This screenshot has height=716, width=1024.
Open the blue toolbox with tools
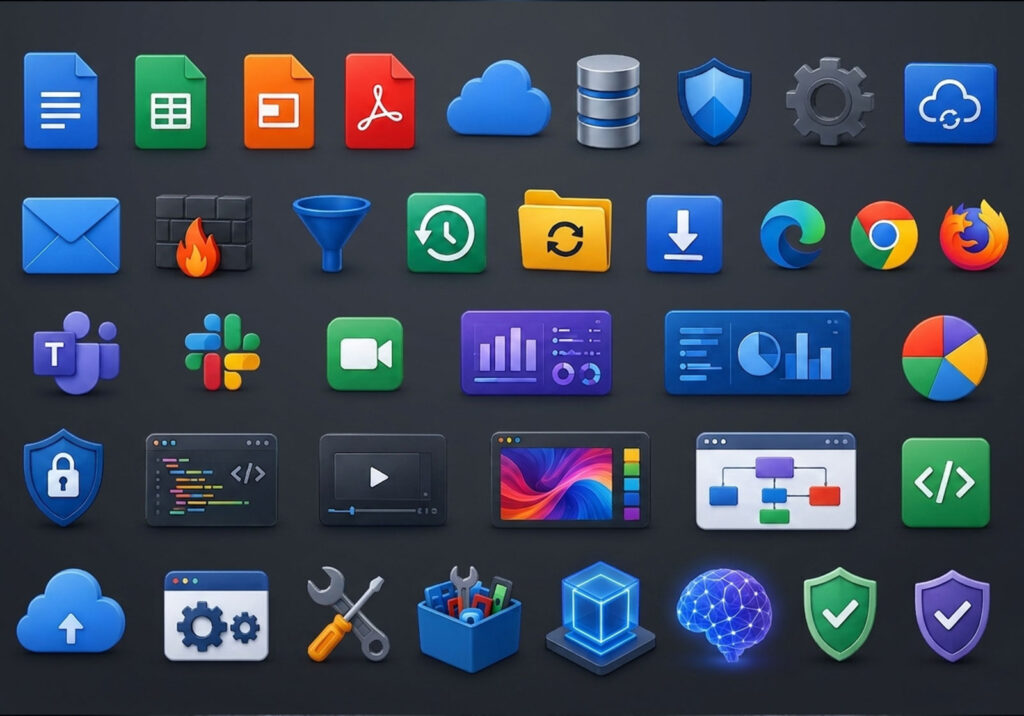(x=469, y=619)
